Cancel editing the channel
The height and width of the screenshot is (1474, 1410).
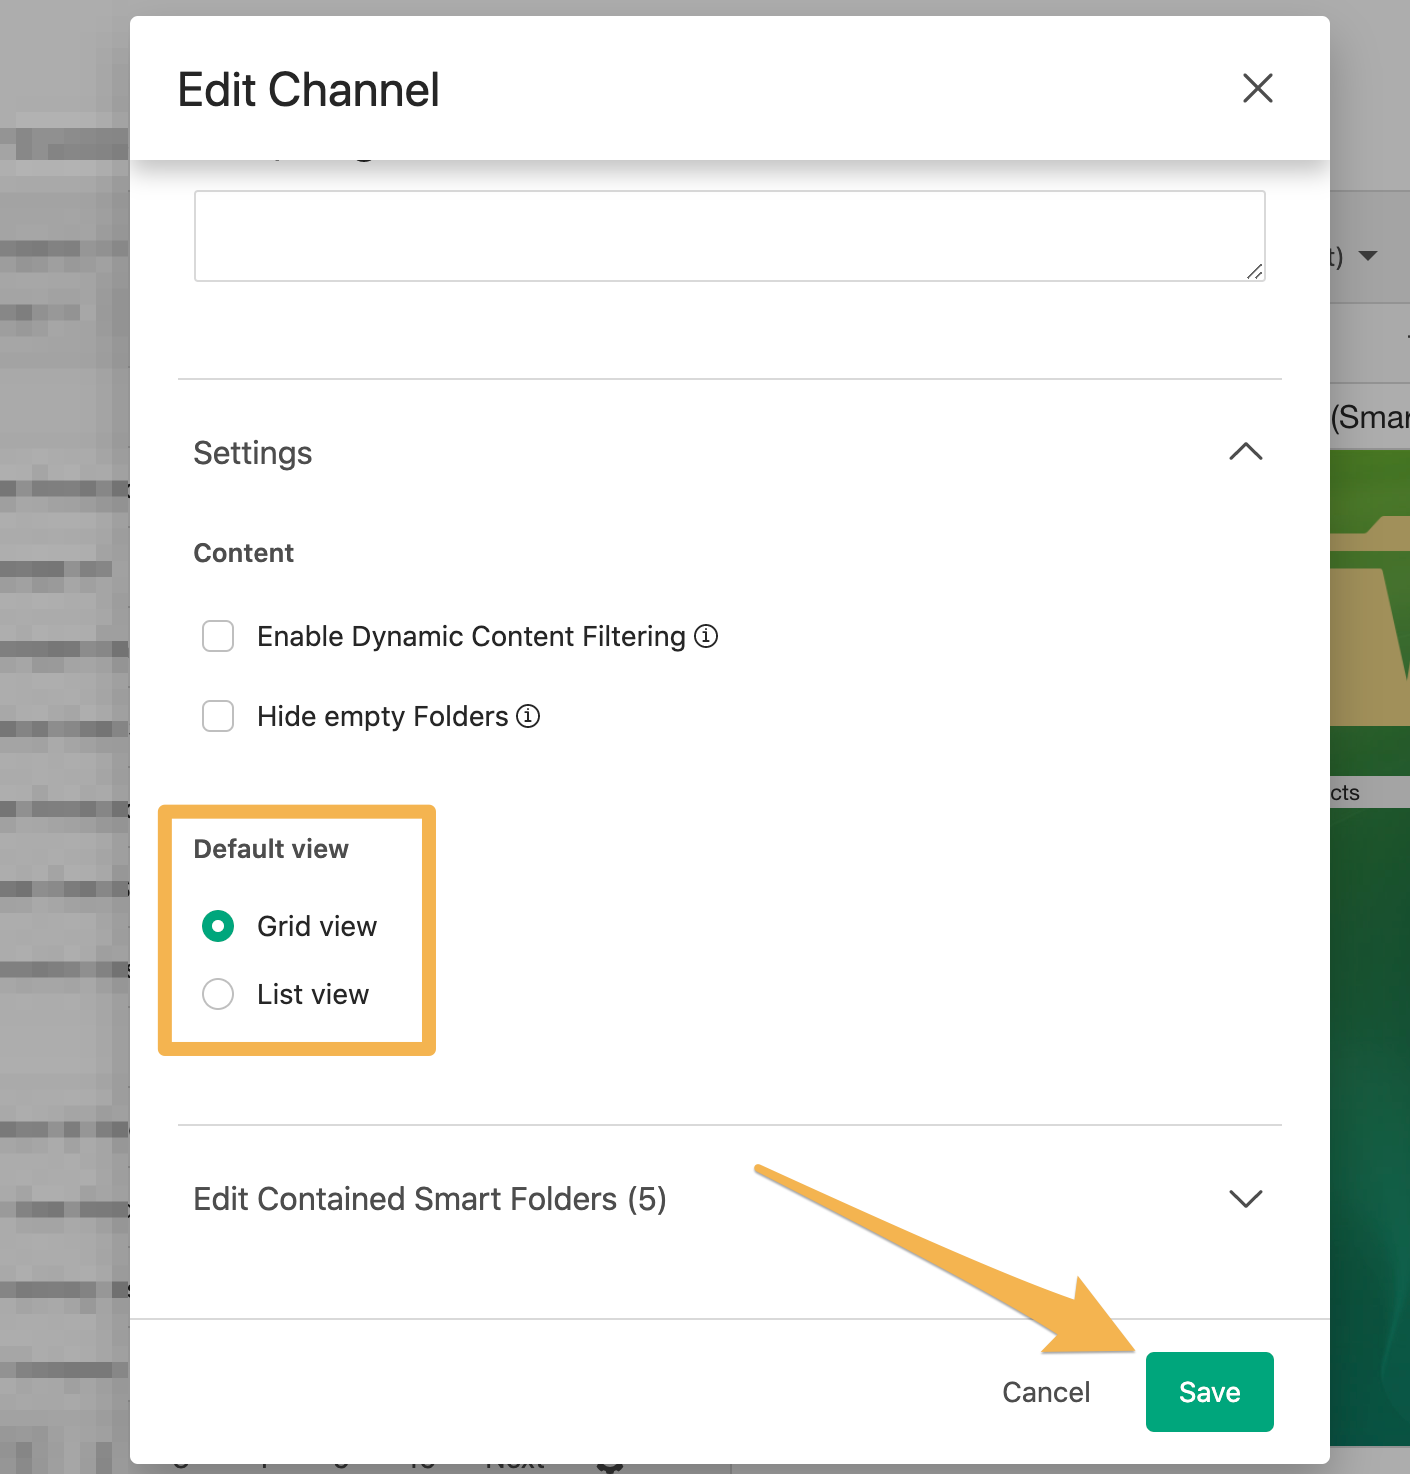pos(1046,1392)
